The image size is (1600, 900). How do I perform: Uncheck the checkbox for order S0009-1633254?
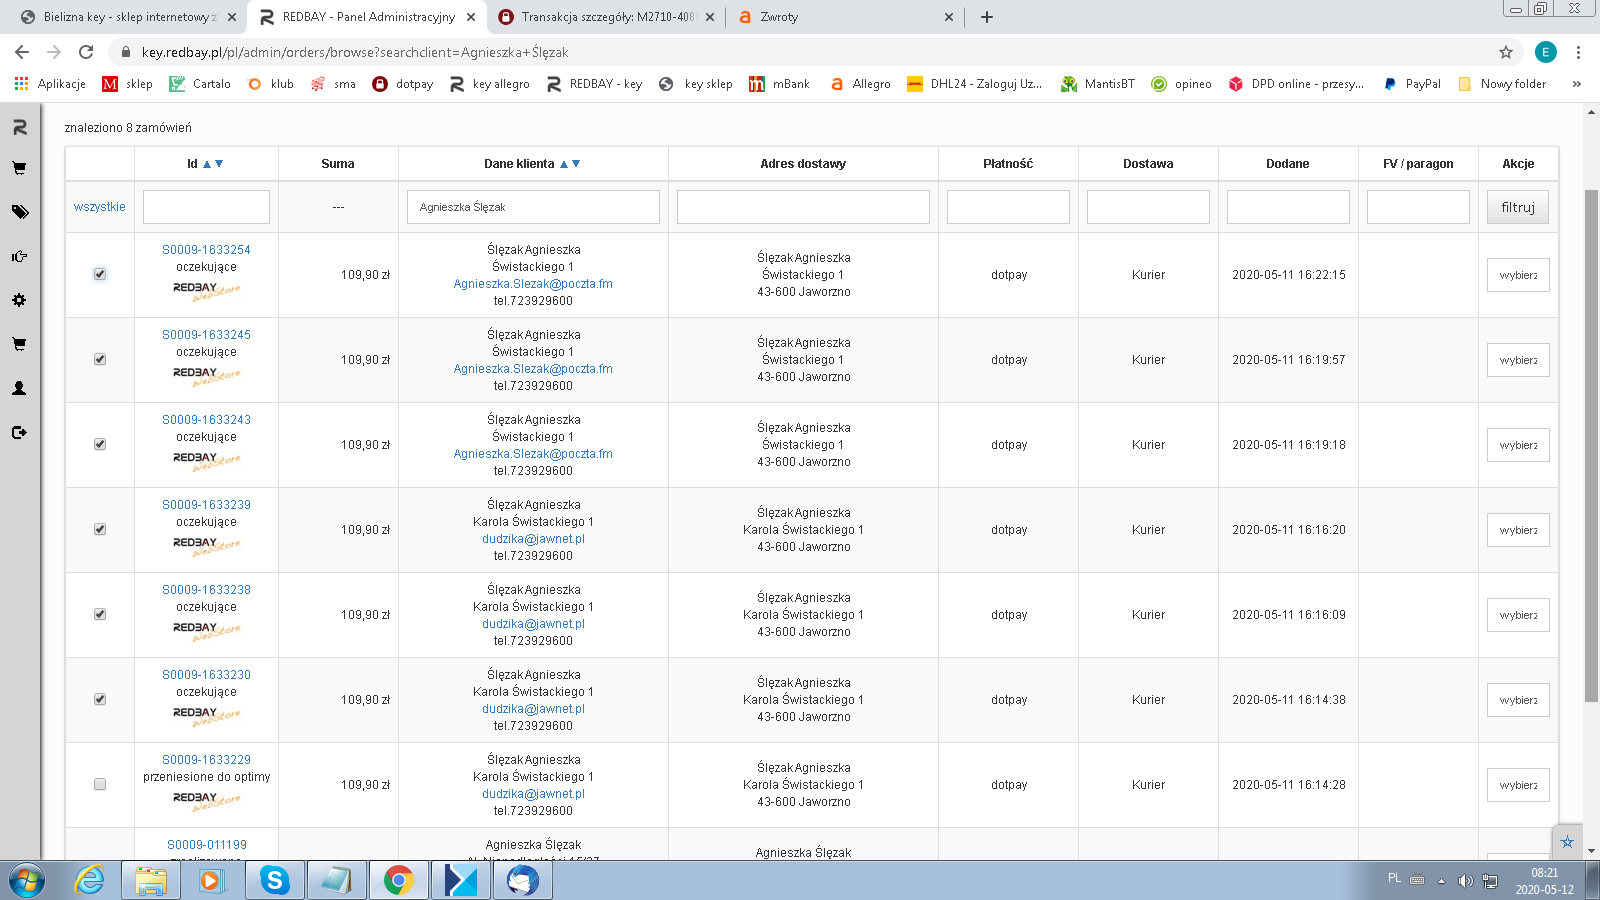[100, 274]
